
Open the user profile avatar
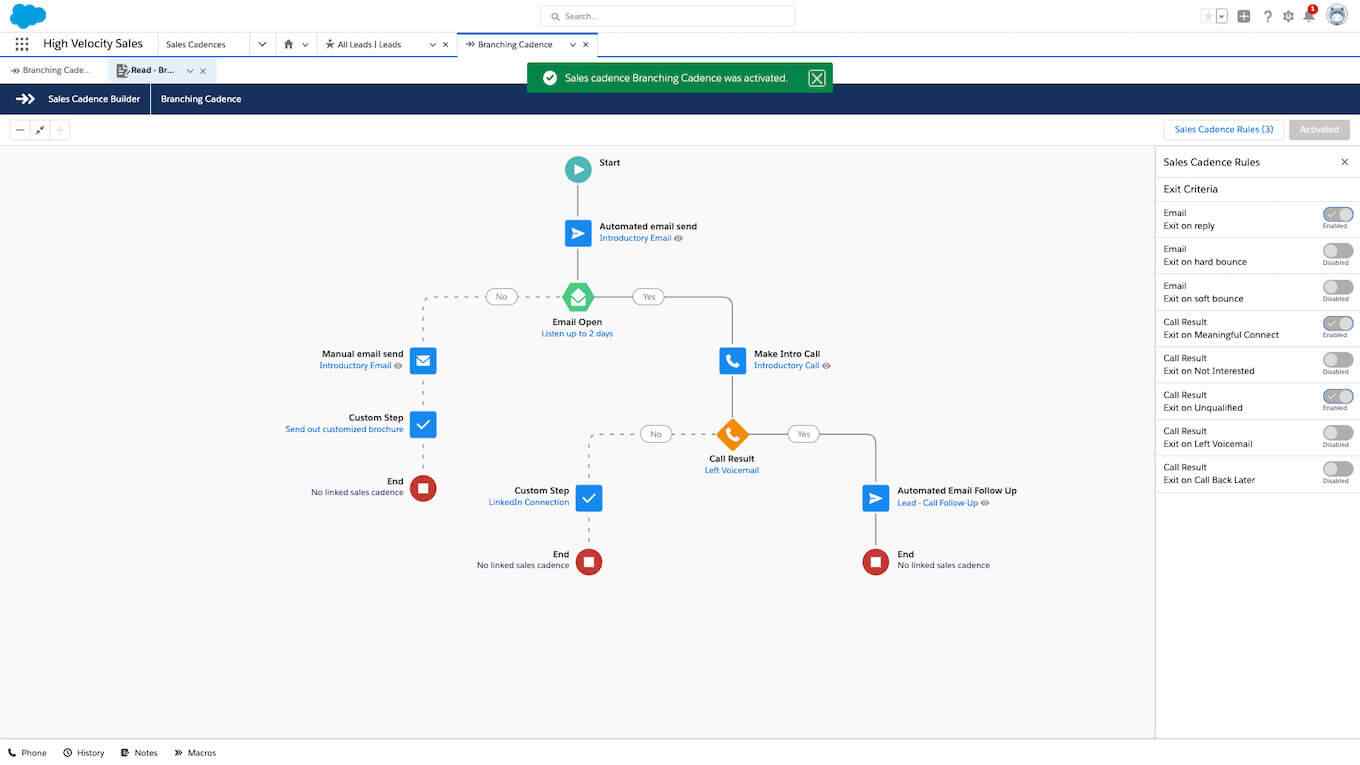(1337, 15)
